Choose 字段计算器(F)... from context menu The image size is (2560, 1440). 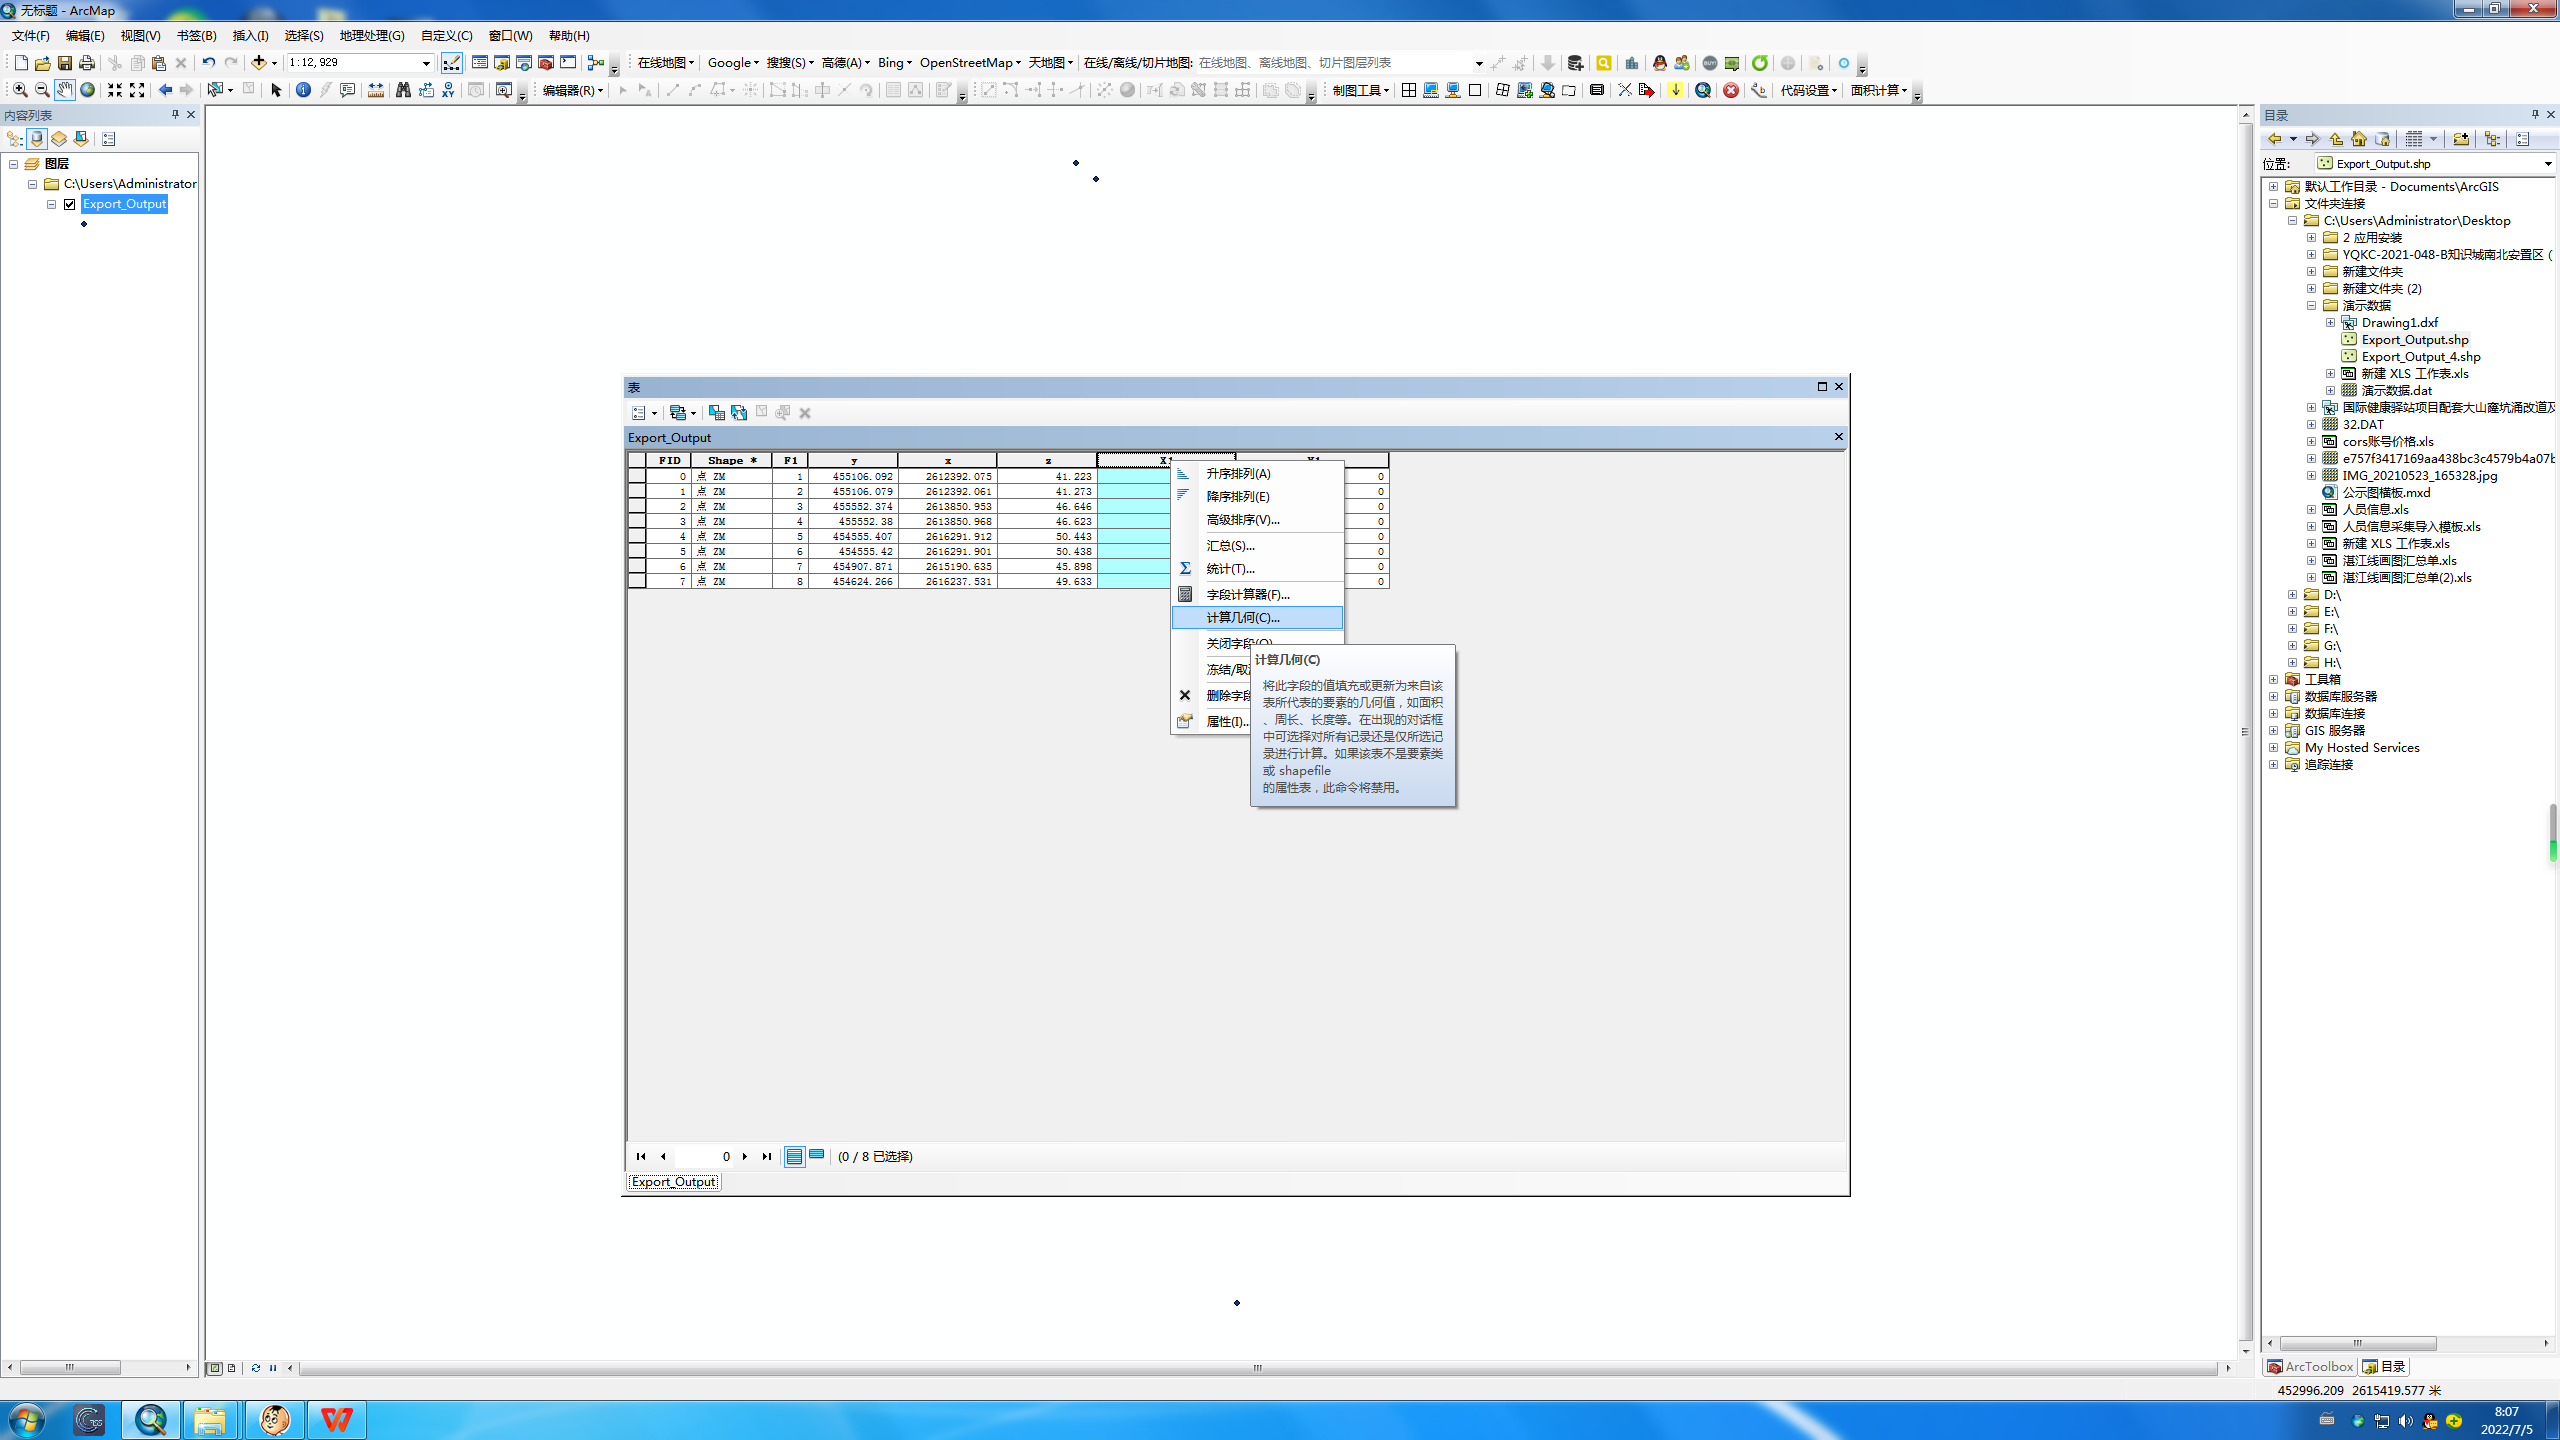[1258, 594]
